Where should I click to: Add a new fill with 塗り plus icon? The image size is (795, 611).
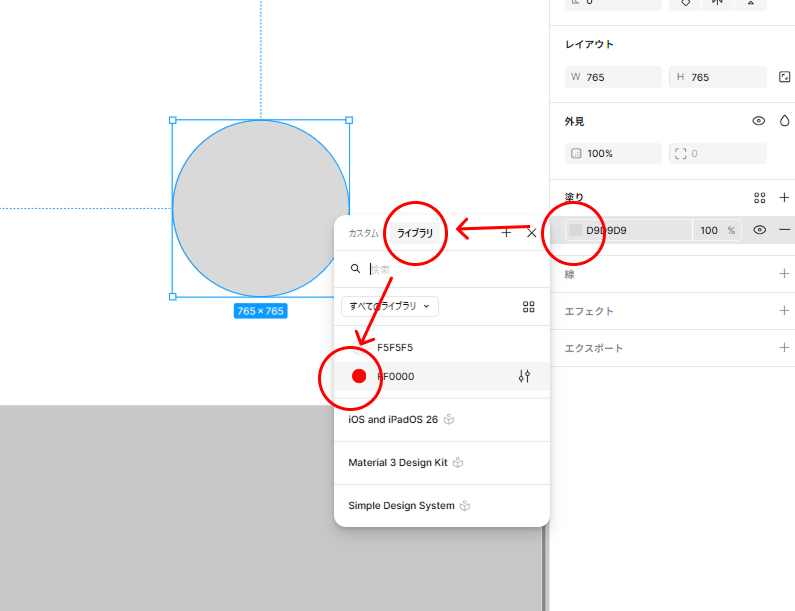784,198
